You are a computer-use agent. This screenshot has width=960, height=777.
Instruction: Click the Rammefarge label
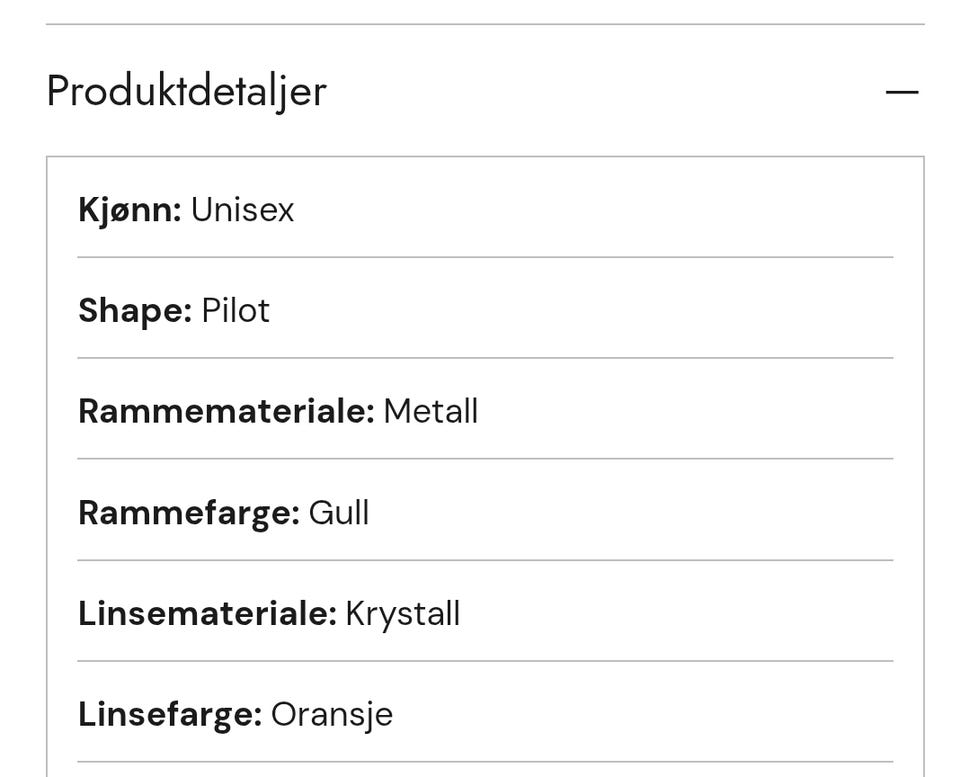click(189, 512)
